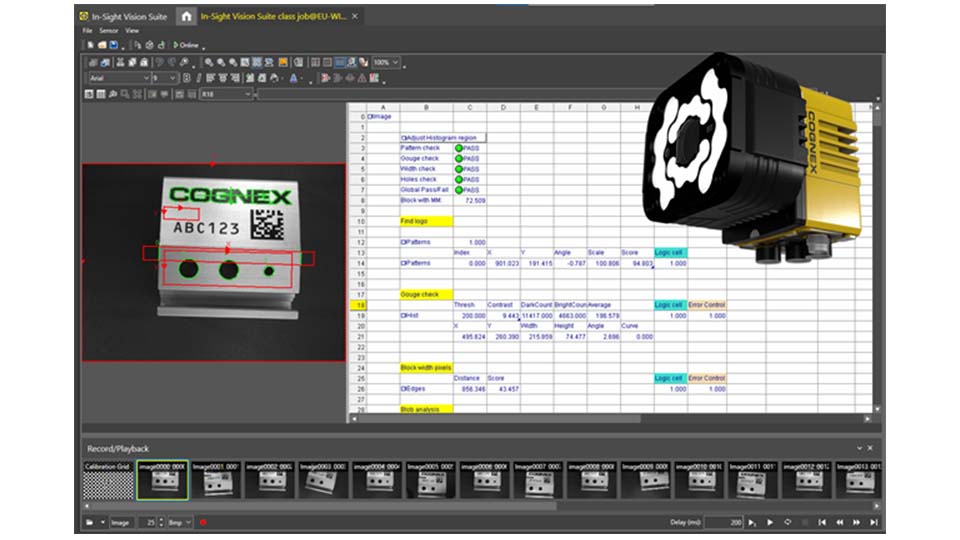Toggle bold formatting button
This screenshot has width=960, height=540.
[x=187, y=78]
